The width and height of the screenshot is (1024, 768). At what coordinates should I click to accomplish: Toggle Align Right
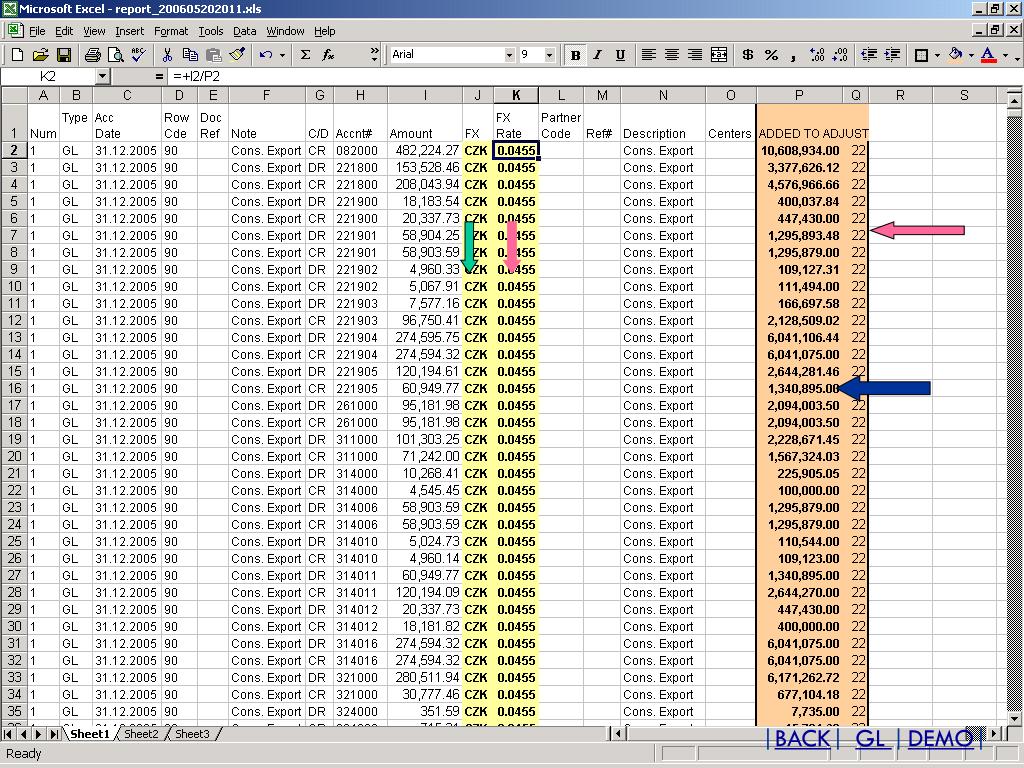[x=695, y=55]
